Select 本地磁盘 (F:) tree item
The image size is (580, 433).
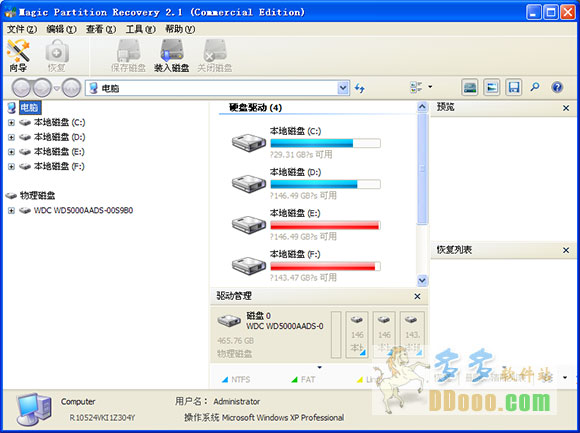(59, 166)
